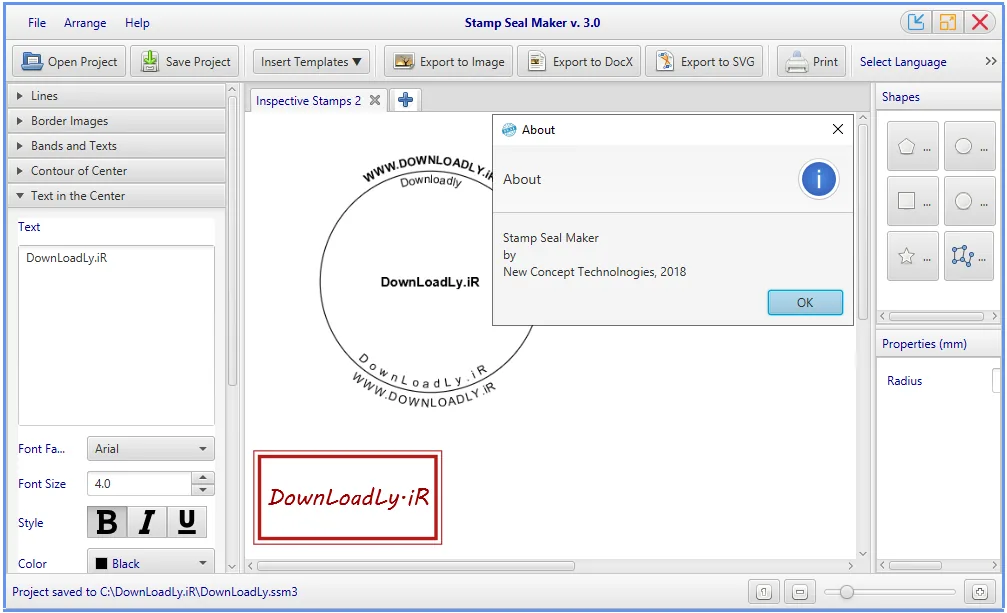1007x613 pixels.
Task: Open the Color dropdown showing Black
Action: click(x=150, y=563)
